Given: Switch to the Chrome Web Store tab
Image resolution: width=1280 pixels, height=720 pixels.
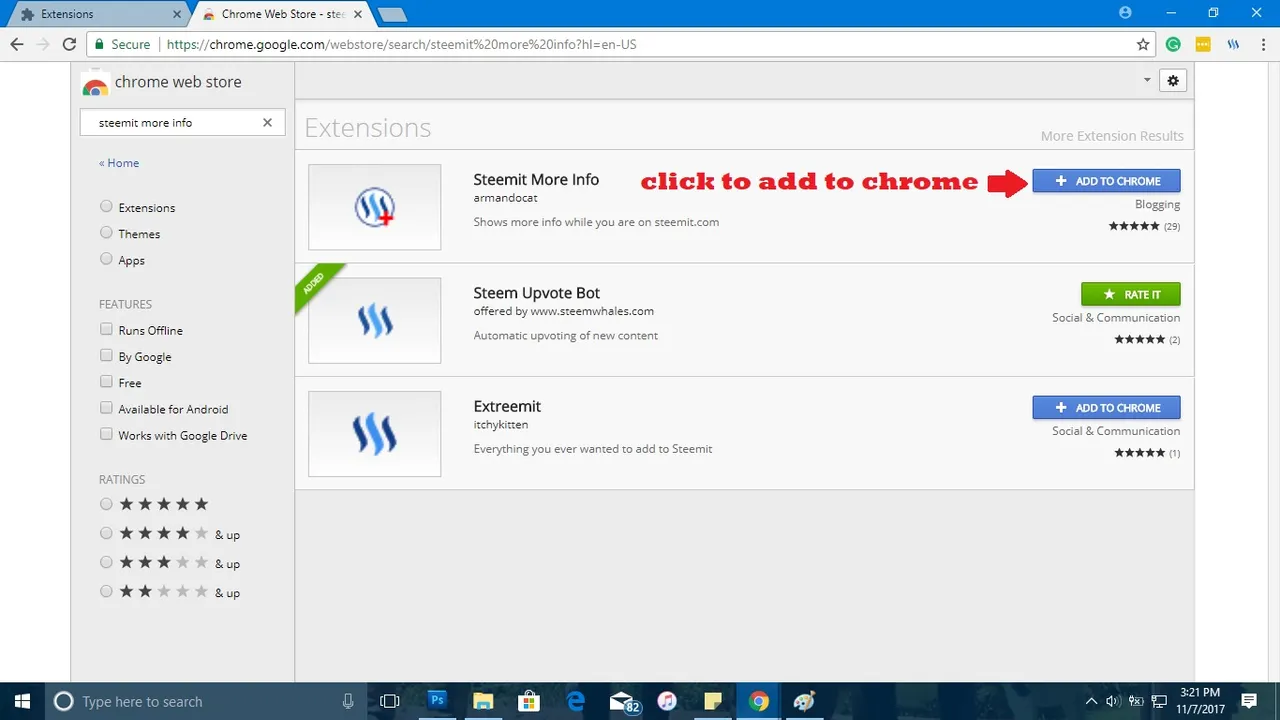Looking at the screenshot, I should tap(282, 14).
